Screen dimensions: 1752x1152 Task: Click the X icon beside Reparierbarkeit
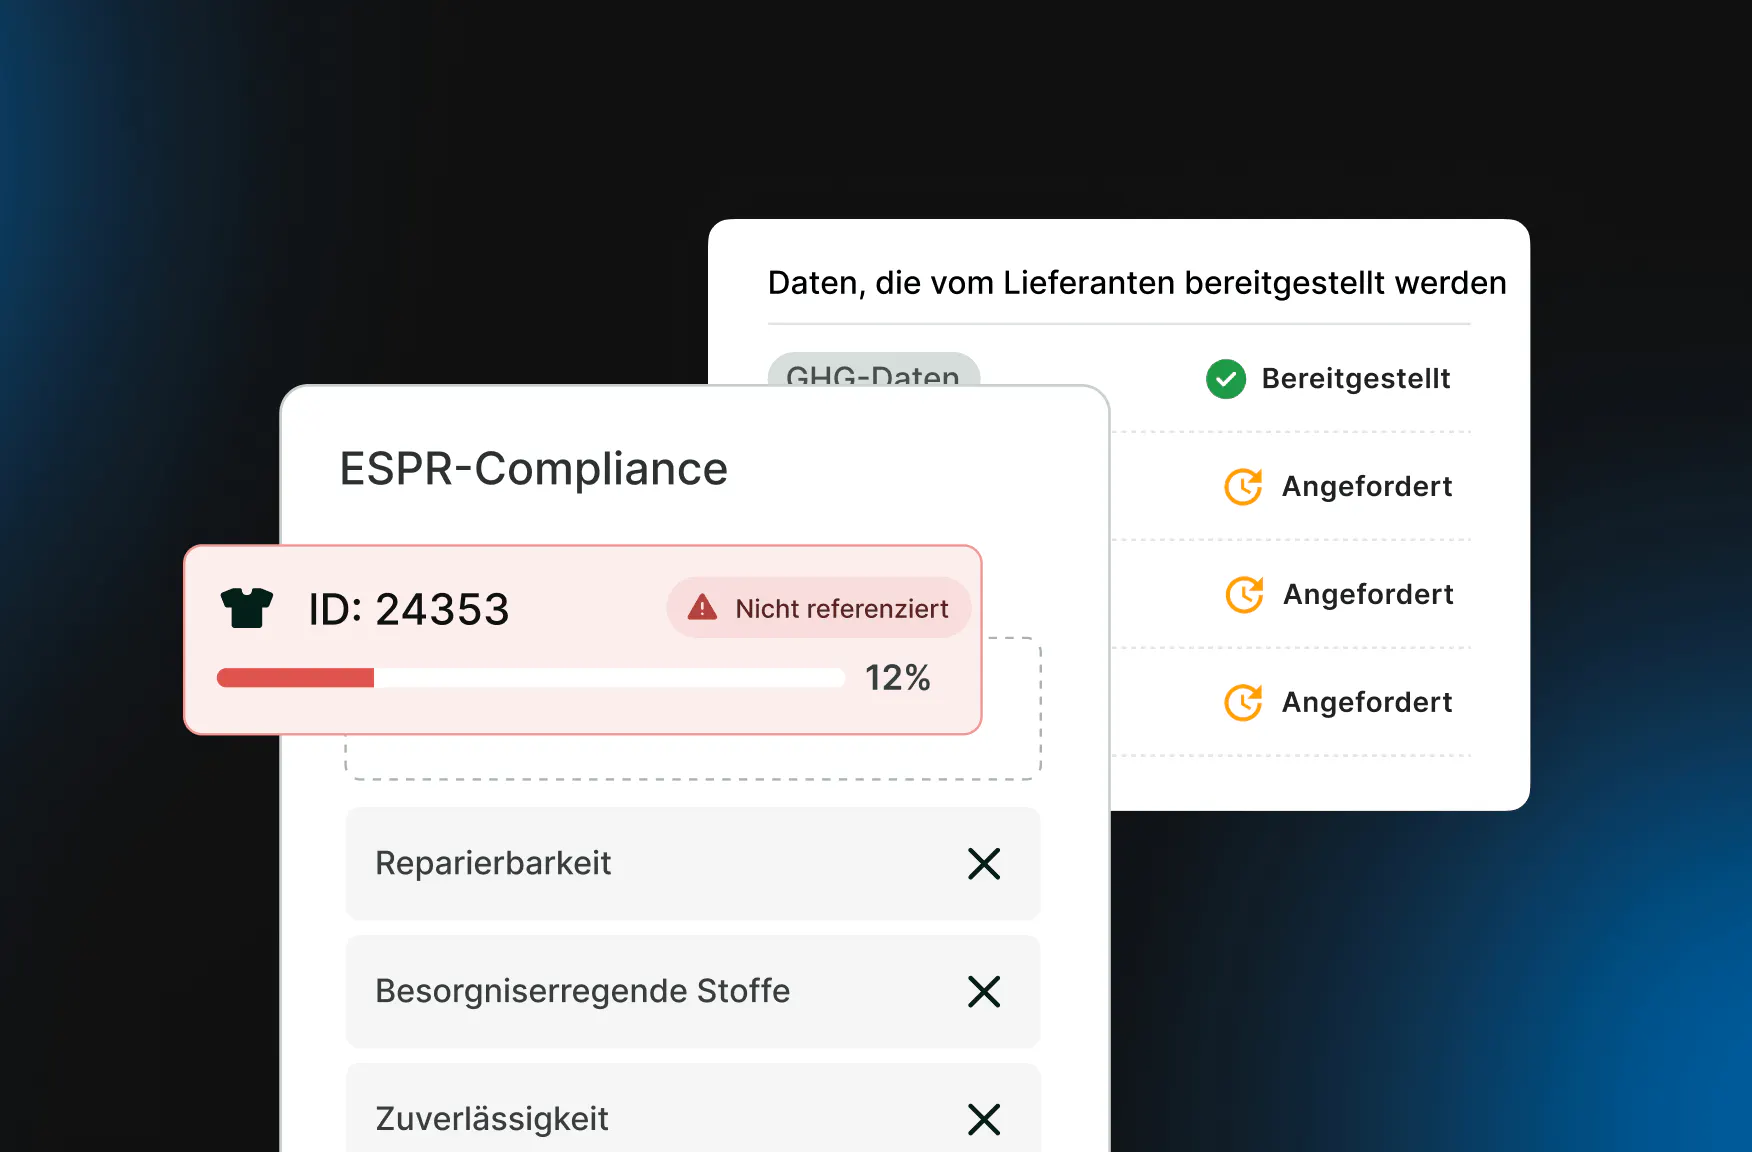point(984,864)
